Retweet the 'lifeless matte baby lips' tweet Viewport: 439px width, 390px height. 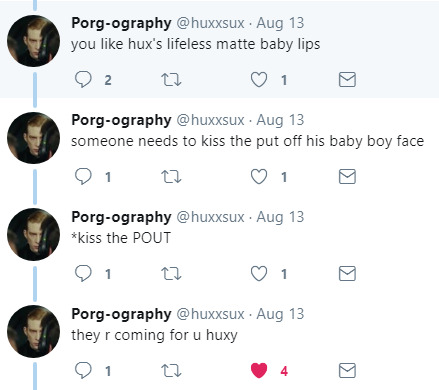(171, 80)
